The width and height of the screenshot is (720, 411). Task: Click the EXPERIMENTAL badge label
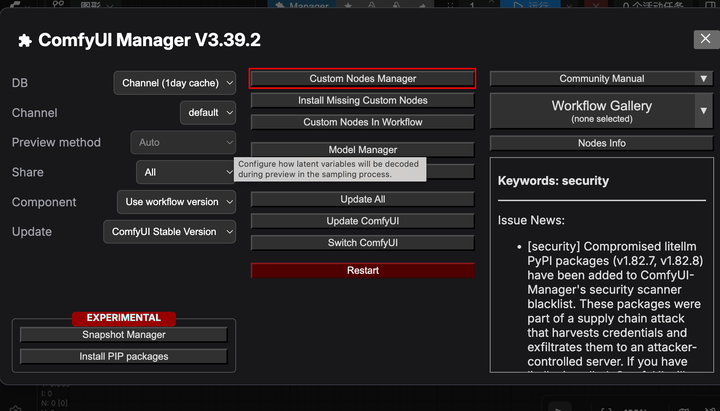point(124,318)
